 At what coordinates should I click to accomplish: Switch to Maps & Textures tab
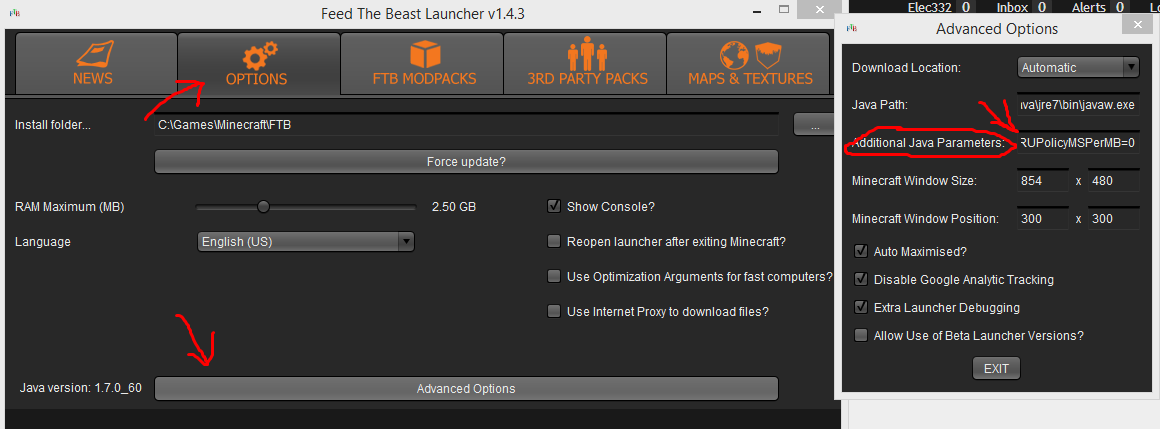[748, 63]
